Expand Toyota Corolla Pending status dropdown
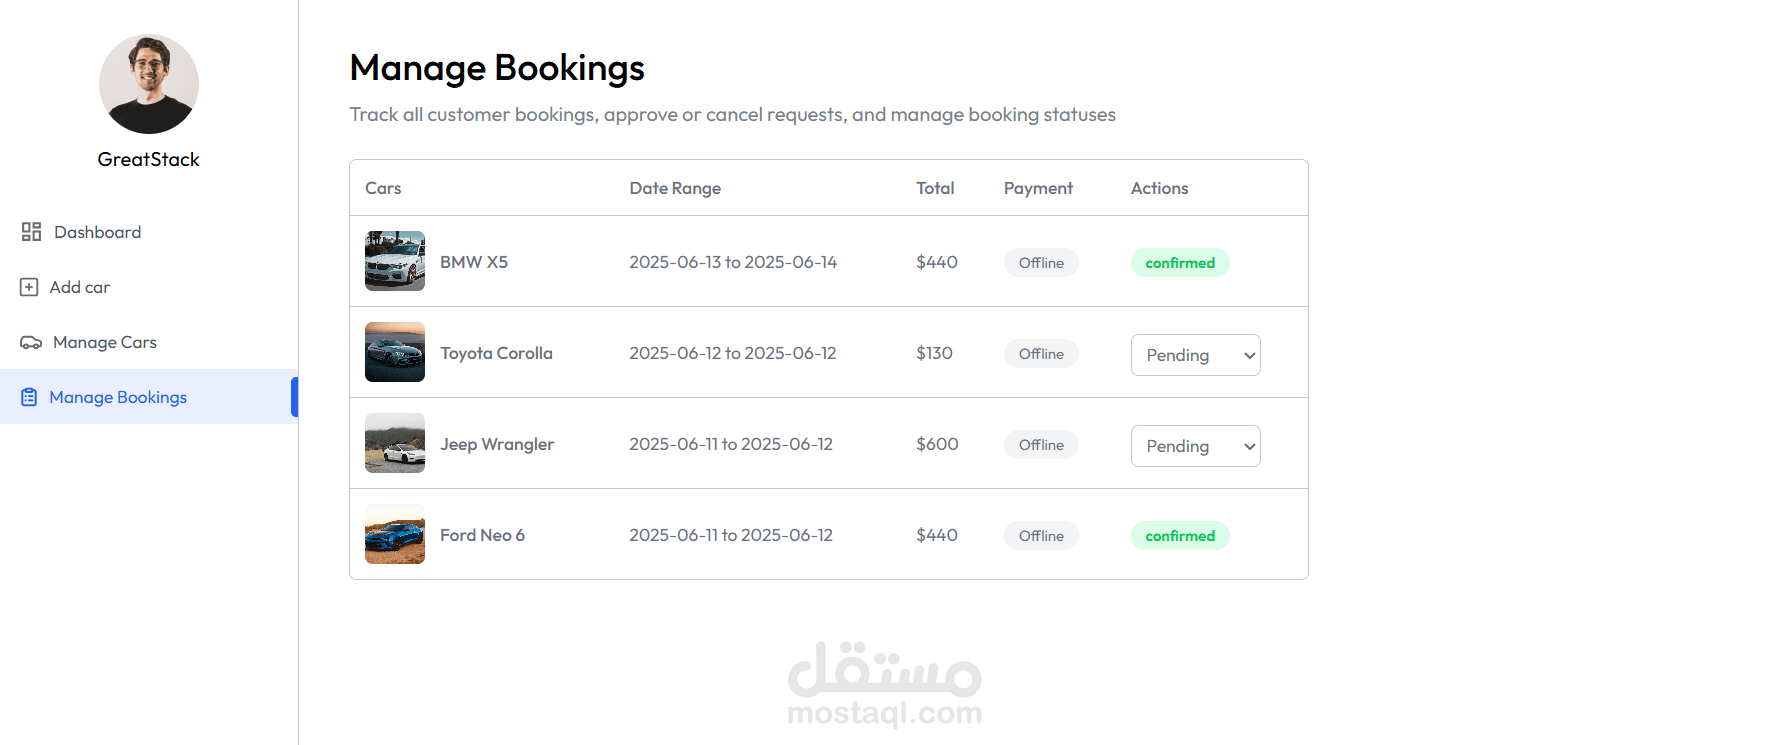Viewport: 1770px width, 745px height. (x=1195, y=355)
